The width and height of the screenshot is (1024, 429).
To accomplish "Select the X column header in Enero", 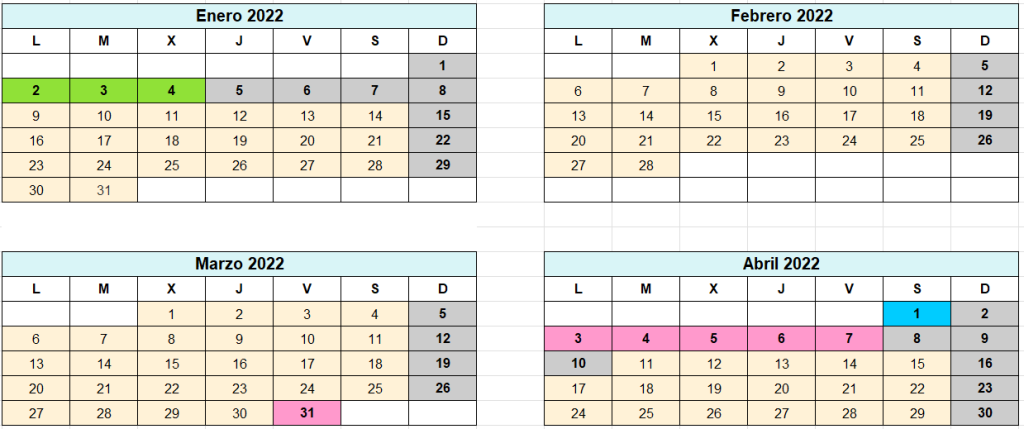I will 172,41.
